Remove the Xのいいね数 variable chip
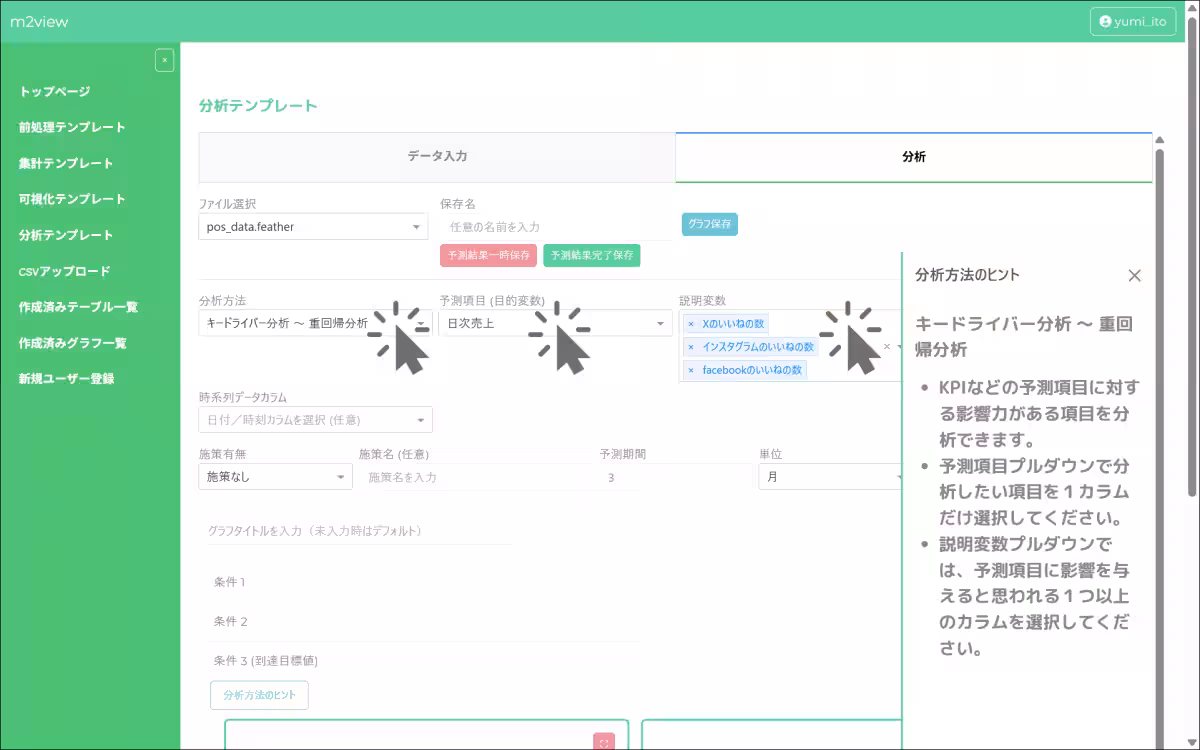 coord(691,324)
